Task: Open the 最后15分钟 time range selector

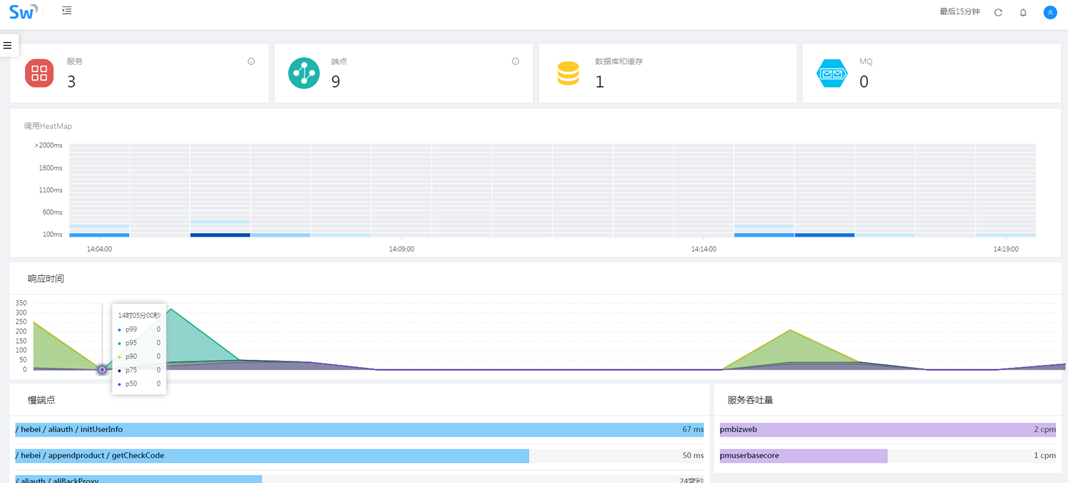Action: pos(959,12)
